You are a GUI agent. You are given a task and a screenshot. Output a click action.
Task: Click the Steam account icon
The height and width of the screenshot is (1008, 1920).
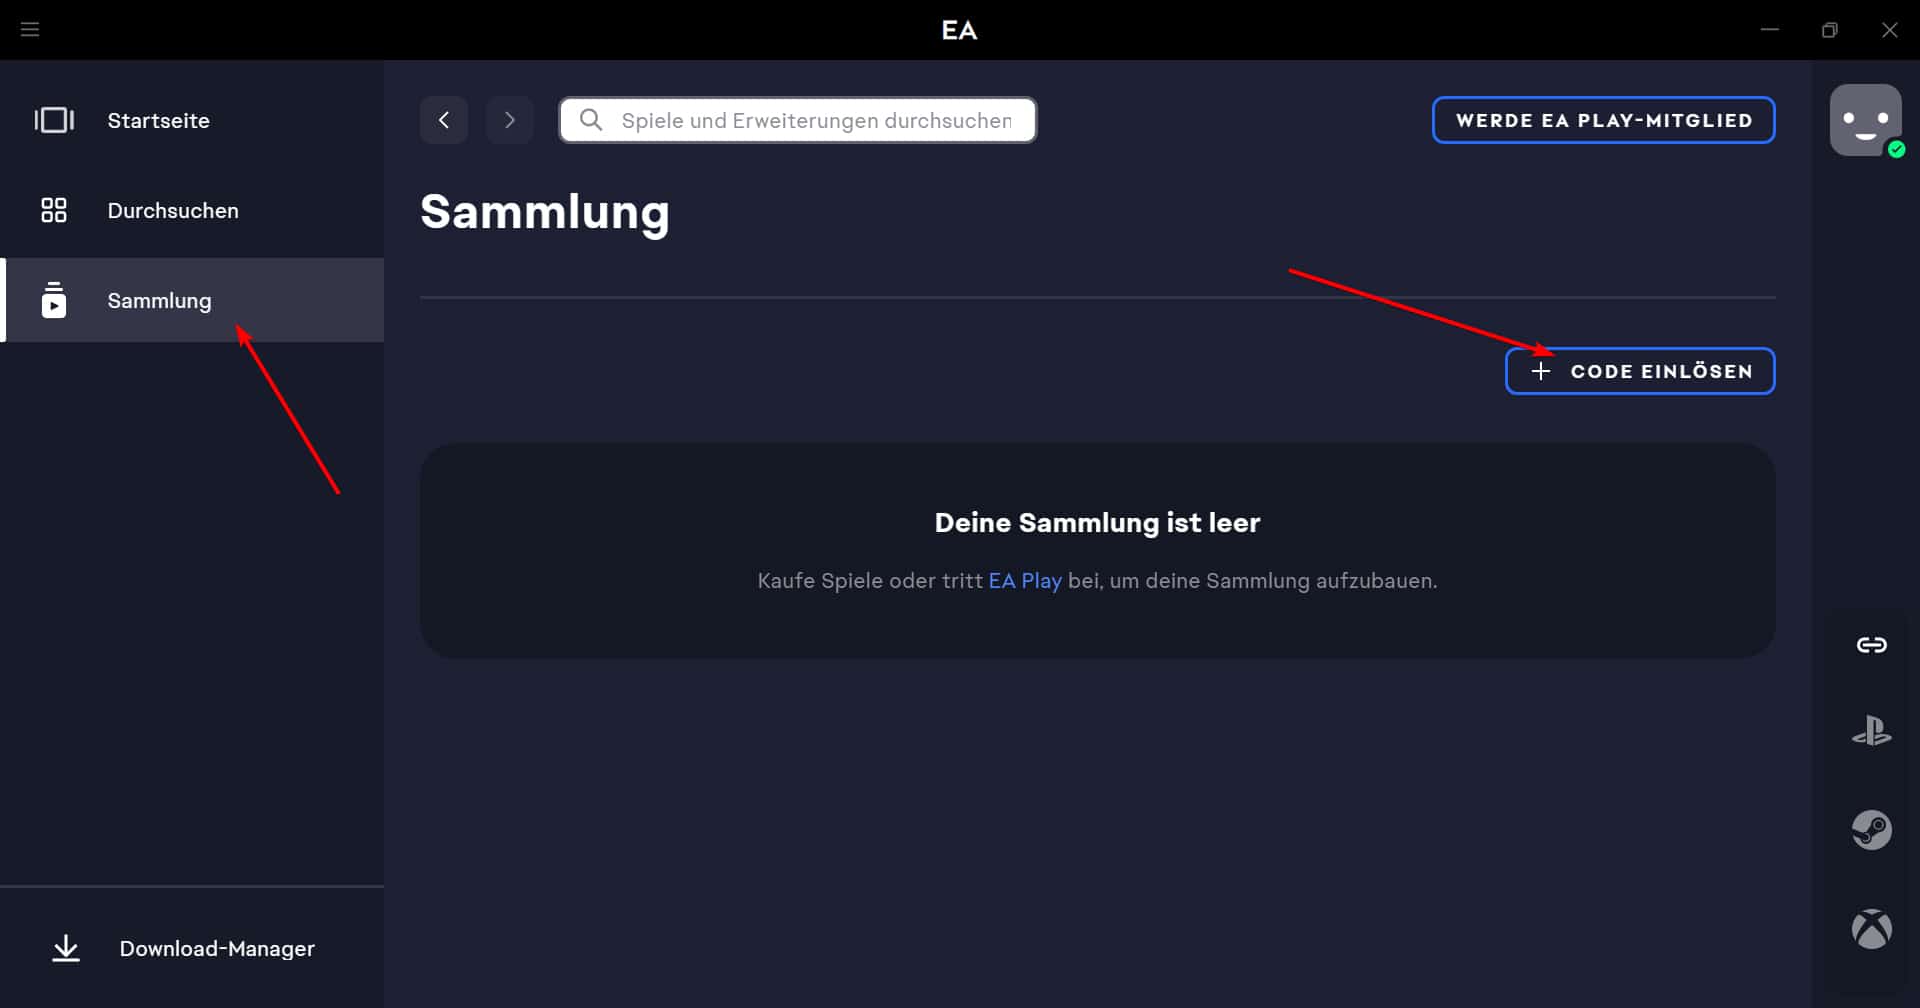click(x=1872, y=830)
